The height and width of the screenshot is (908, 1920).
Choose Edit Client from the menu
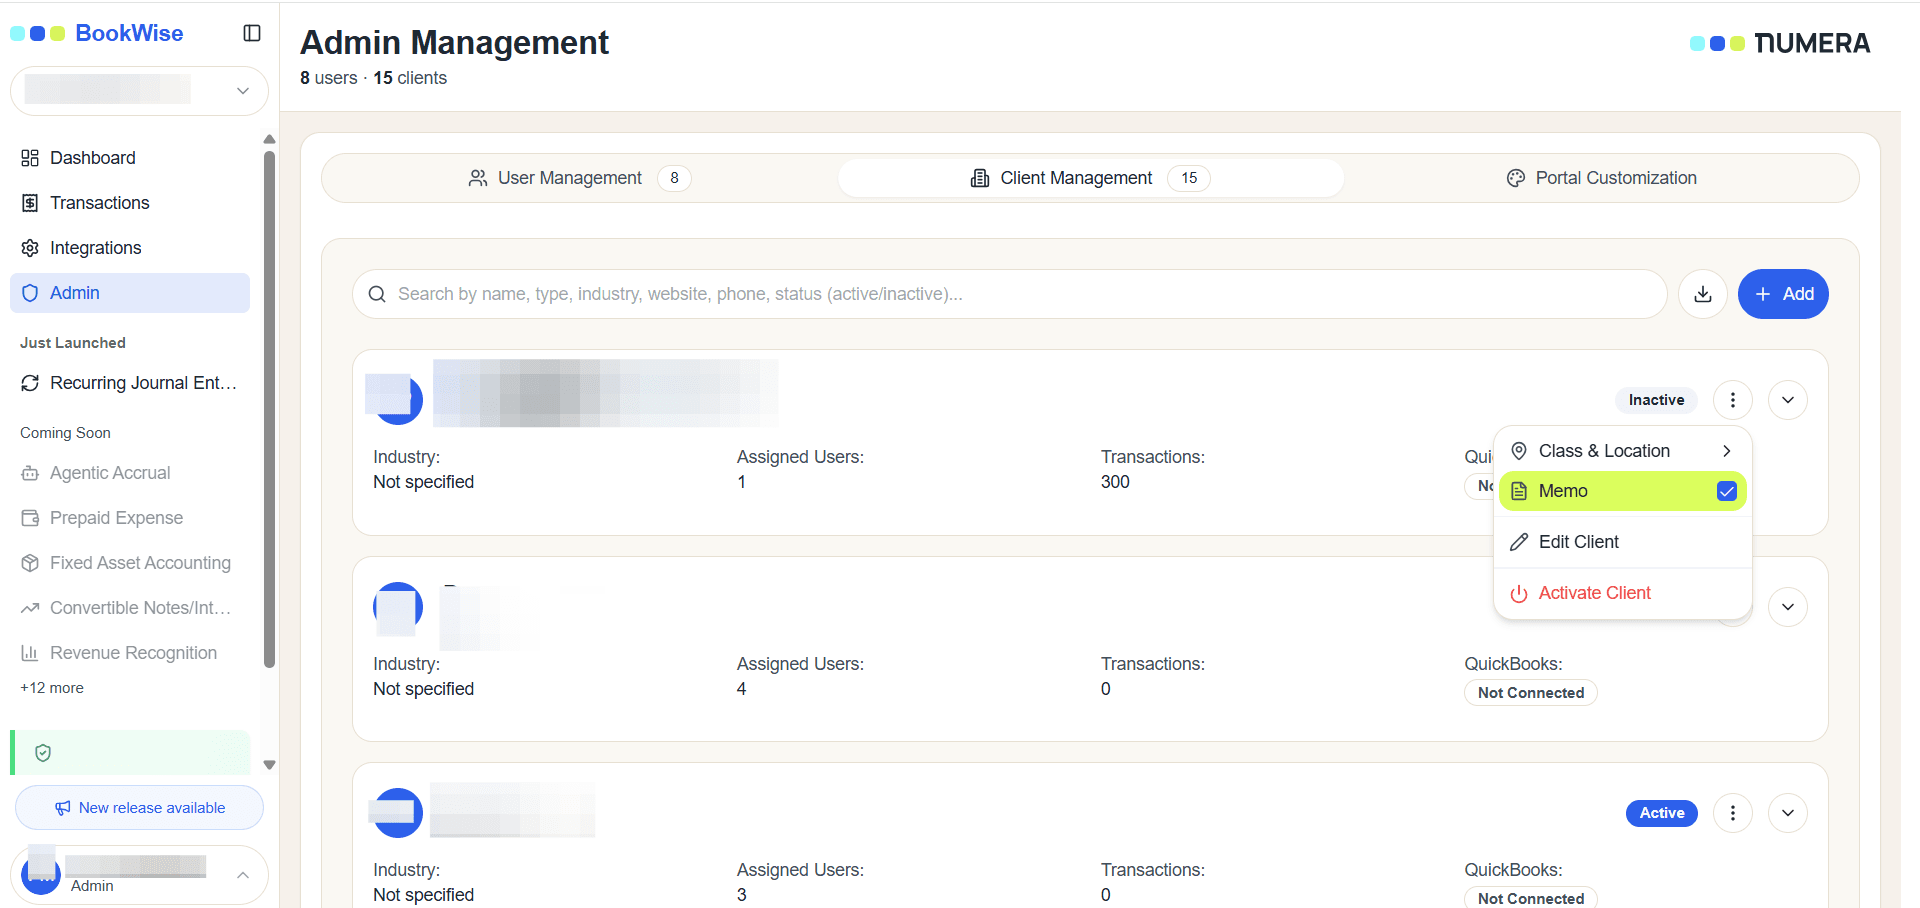(x=1622, y=542)
